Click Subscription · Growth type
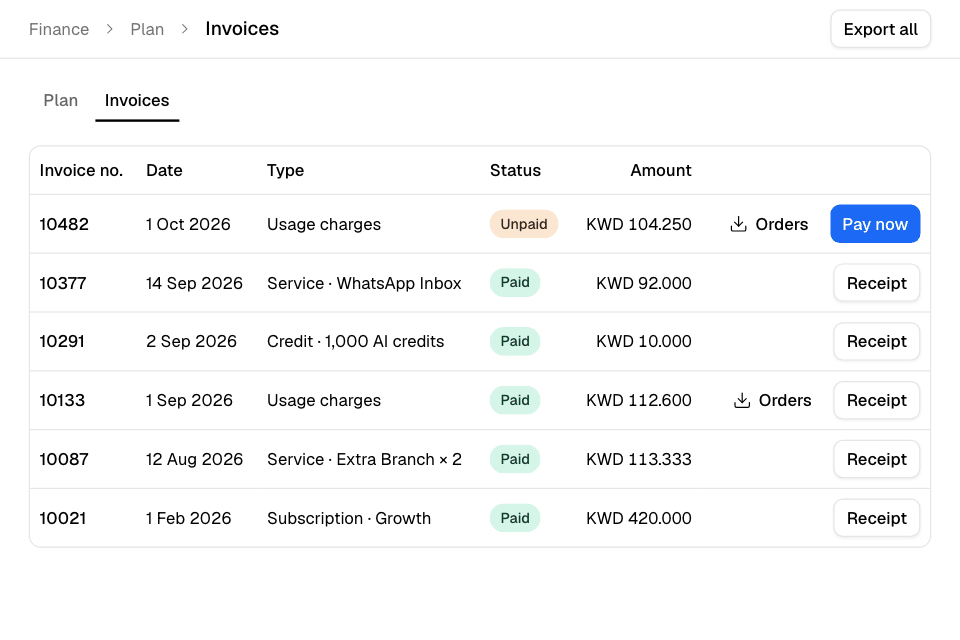 point(349,518)
